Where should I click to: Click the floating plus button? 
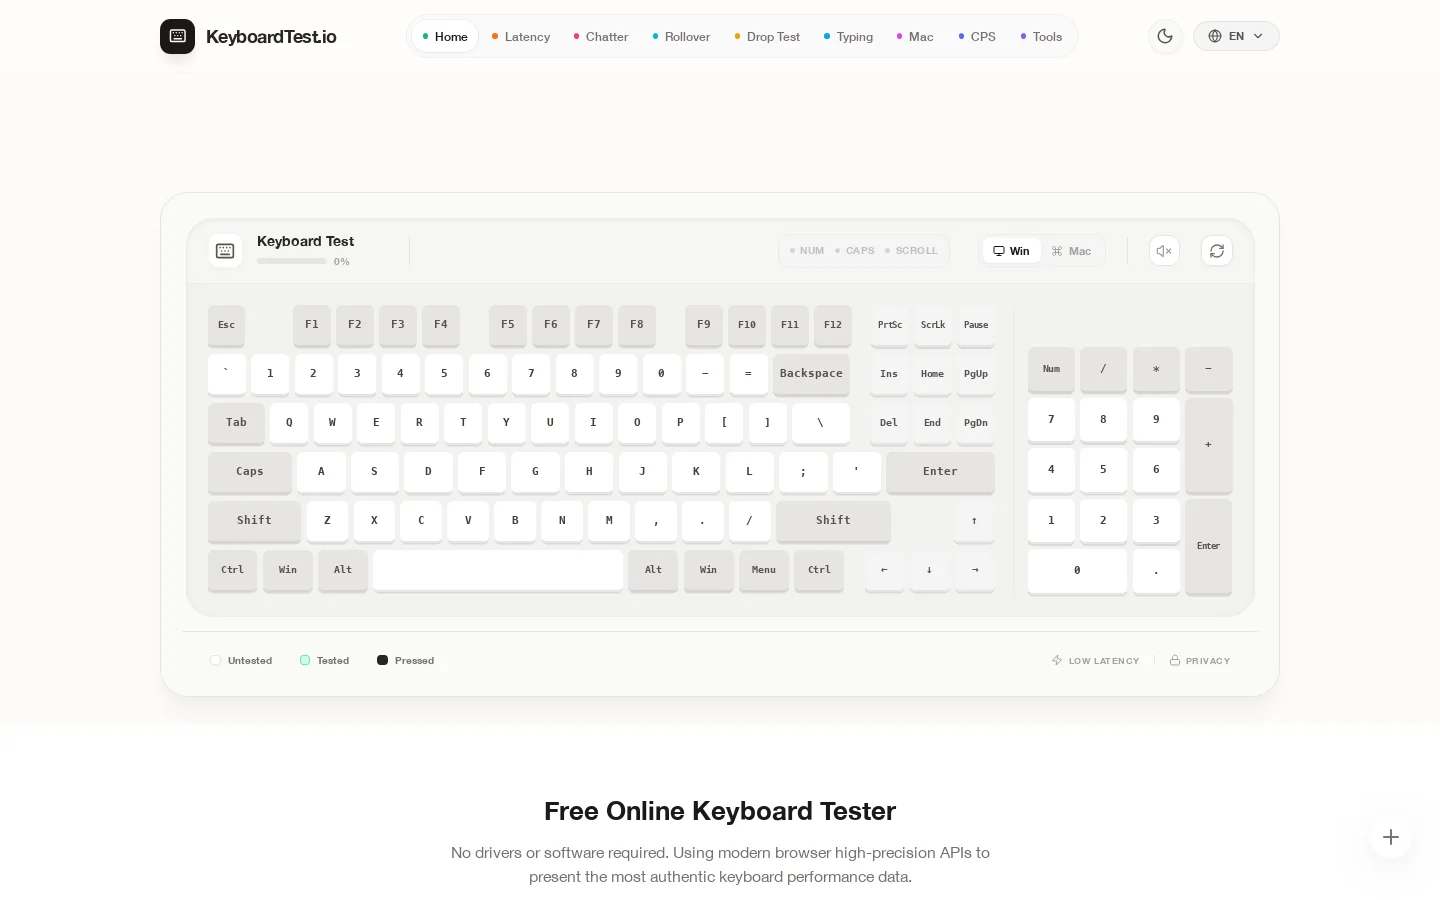point(1391,837)
